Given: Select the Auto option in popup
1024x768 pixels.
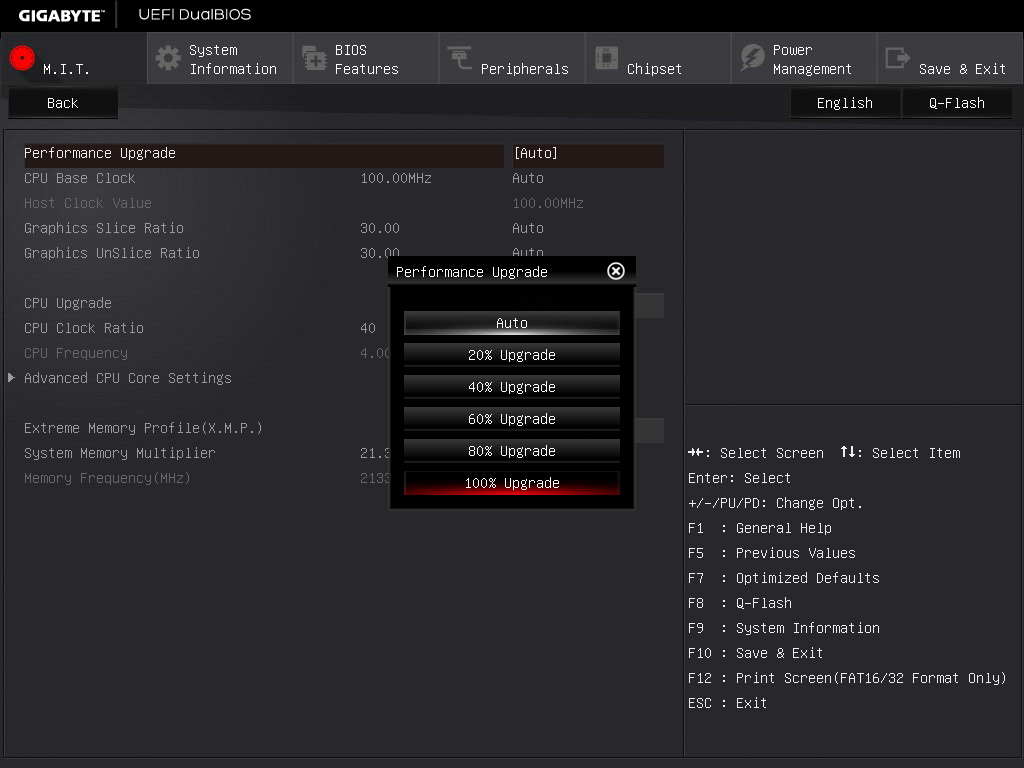Looking at the screenshot, I should tap(512, 323).
